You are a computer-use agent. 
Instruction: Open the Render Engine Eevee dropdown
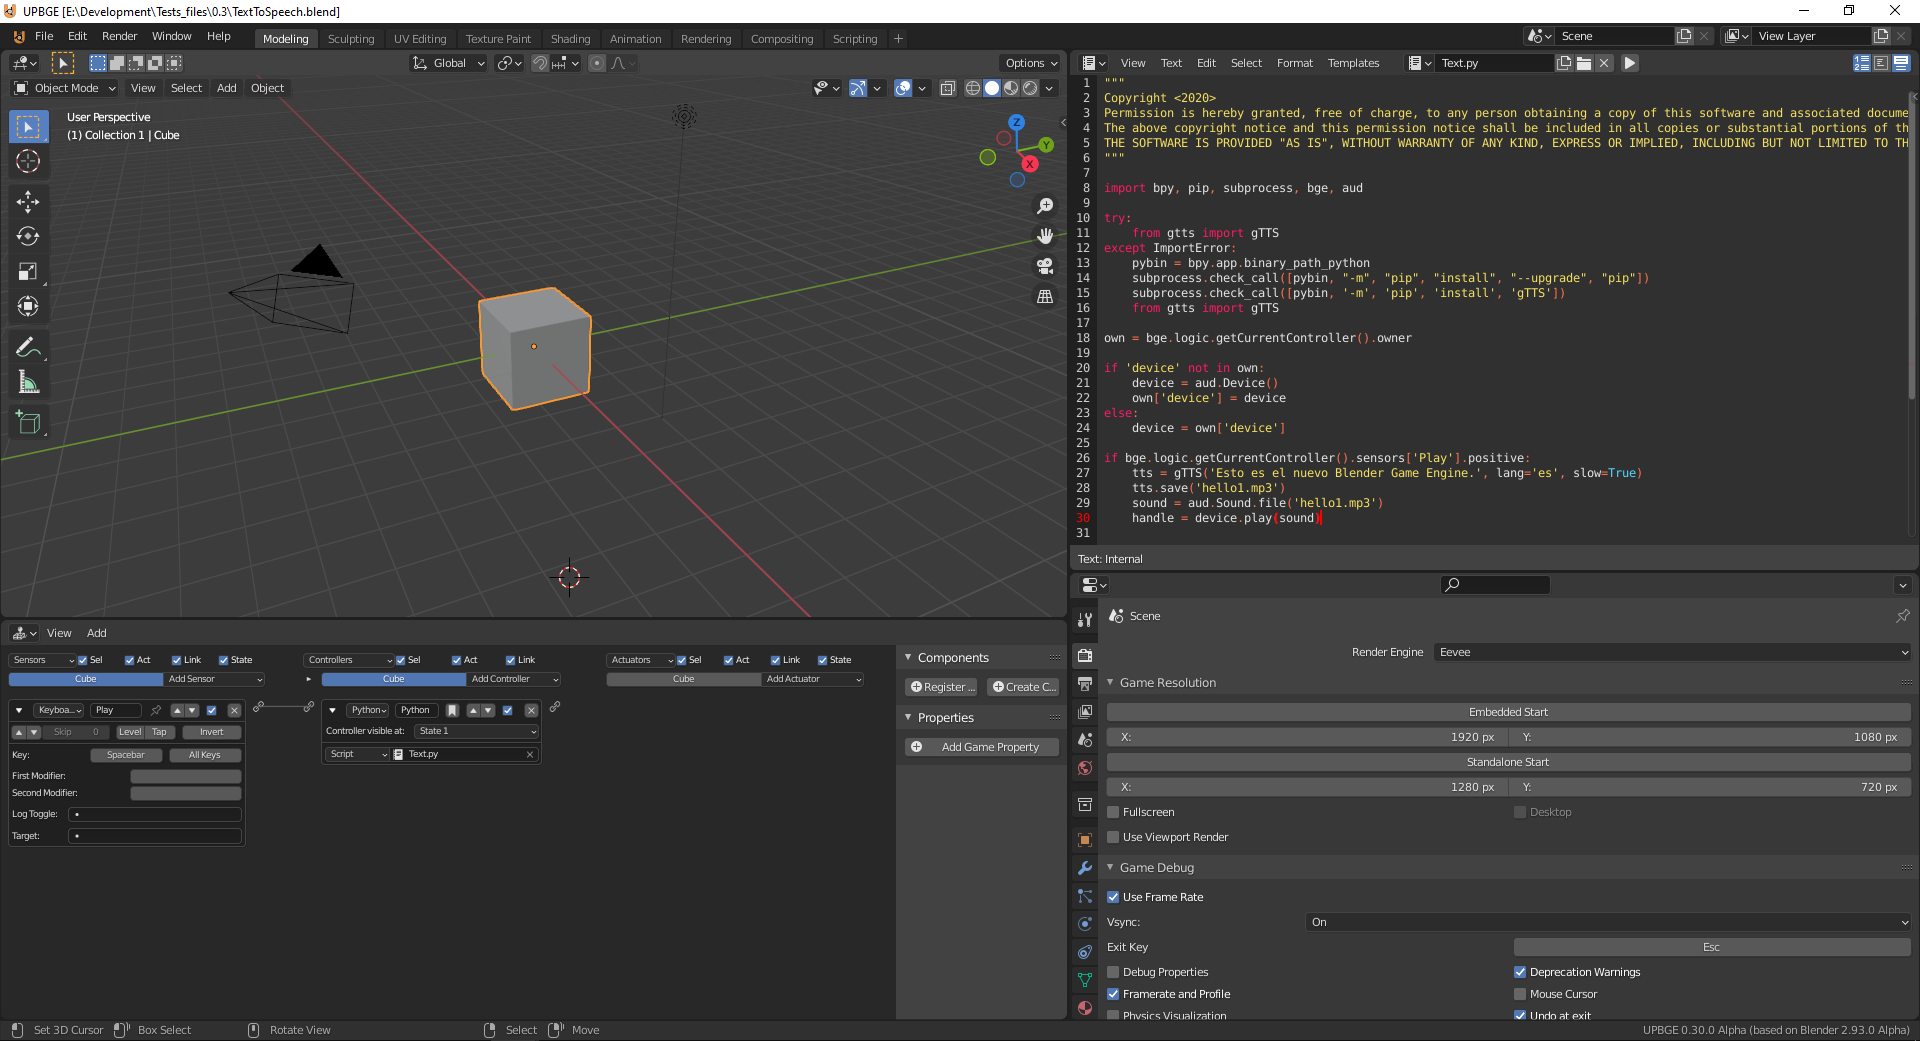tap(1672, 652)
